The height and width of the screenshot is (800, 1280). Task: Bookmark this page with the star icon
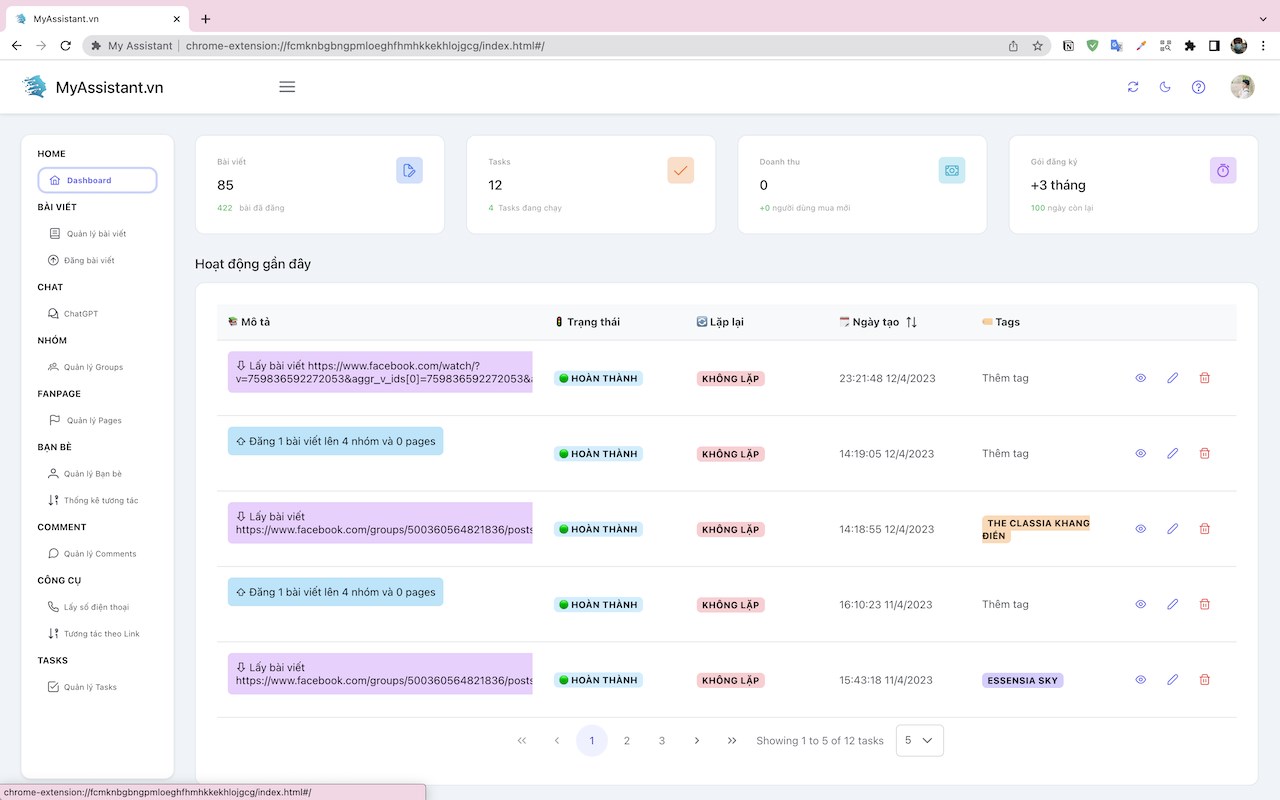pos(1038,46)
